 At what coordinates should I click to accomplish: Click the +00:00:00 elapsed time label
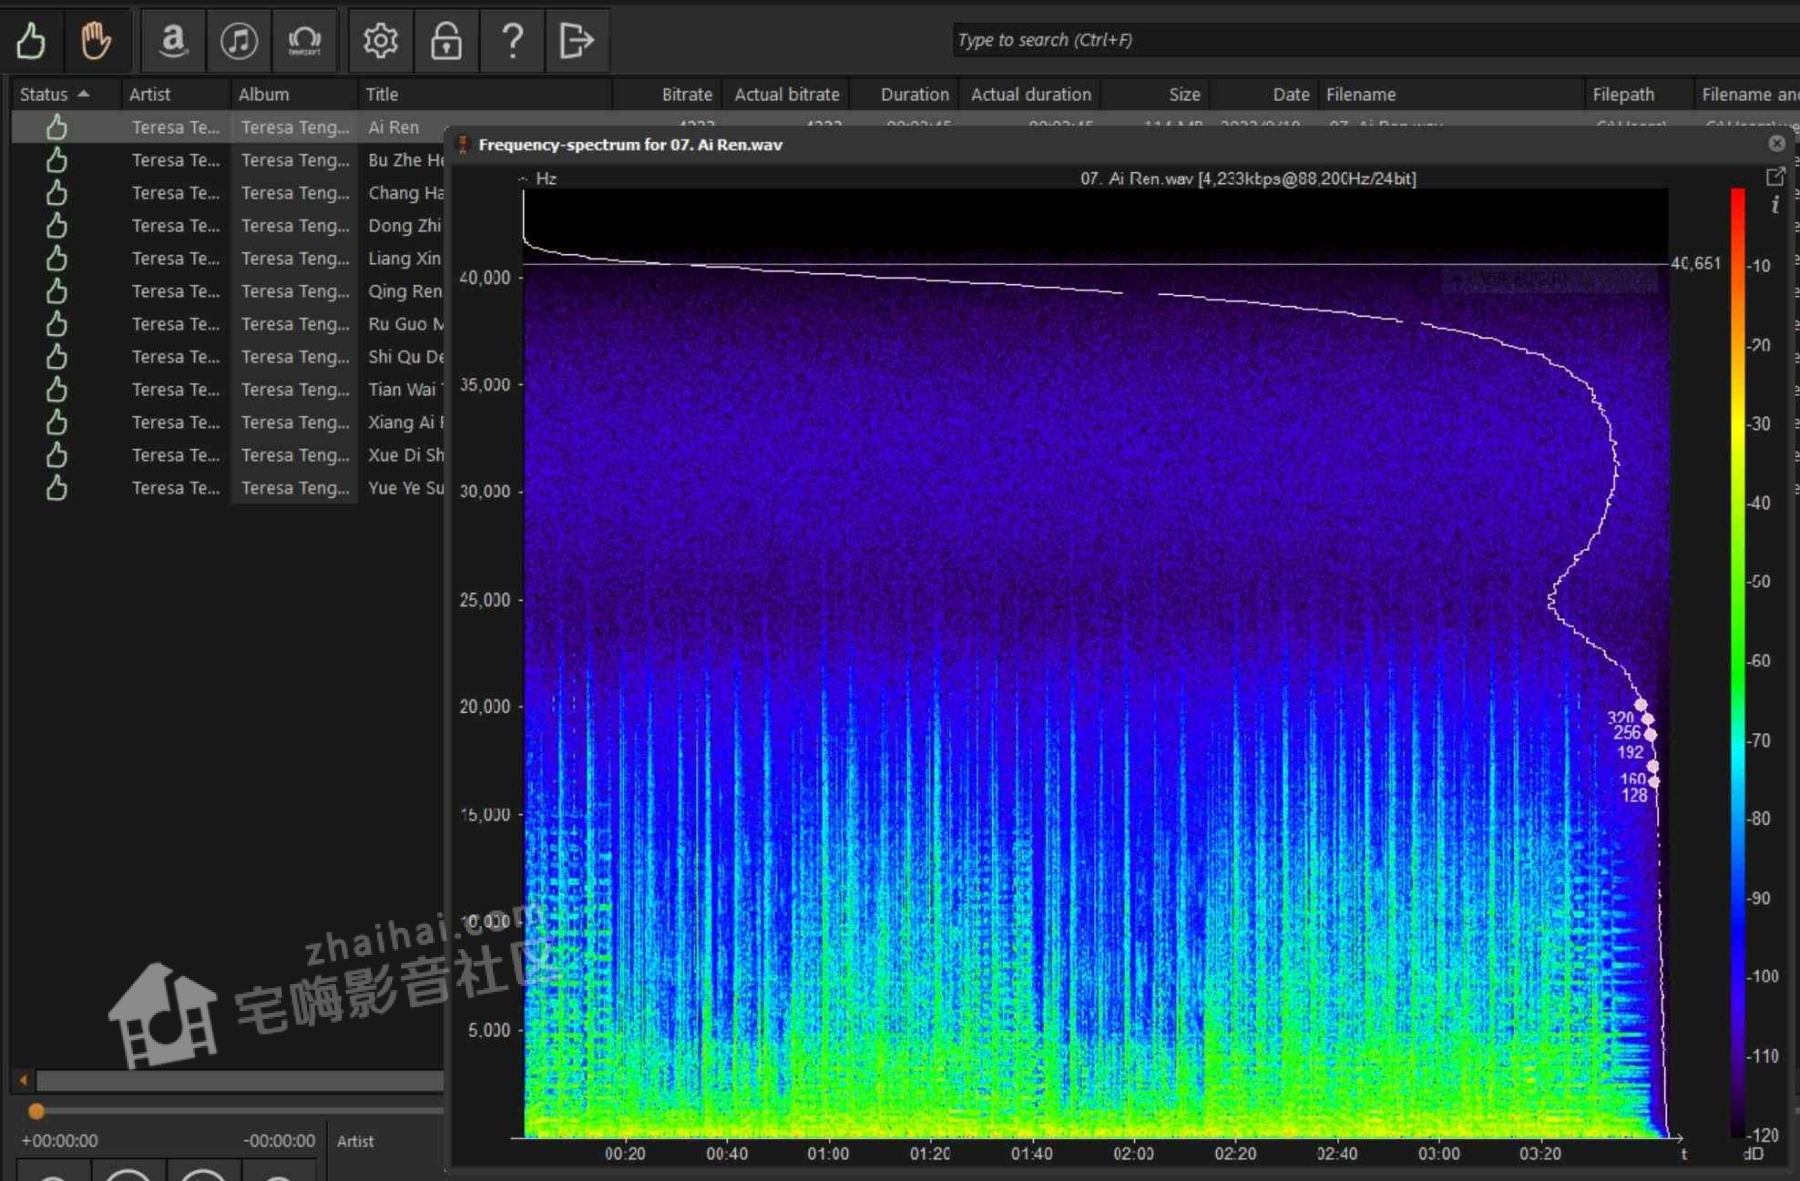pyautogui.click(x=60, y=1141)
